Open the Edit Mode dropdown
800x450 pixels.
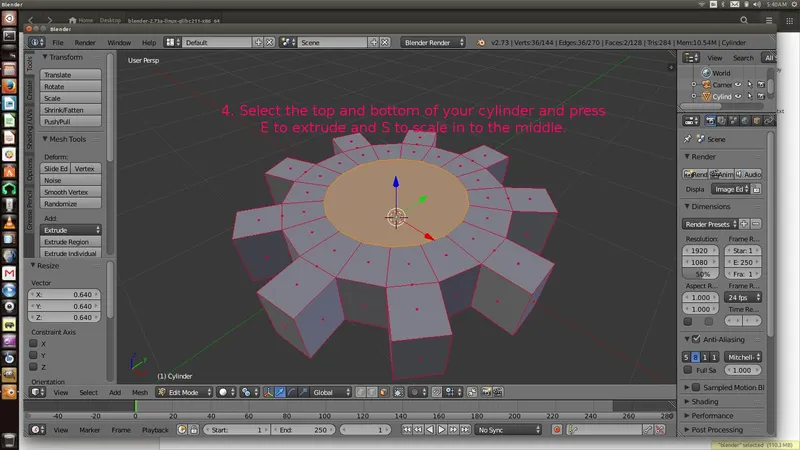point(182,392)
